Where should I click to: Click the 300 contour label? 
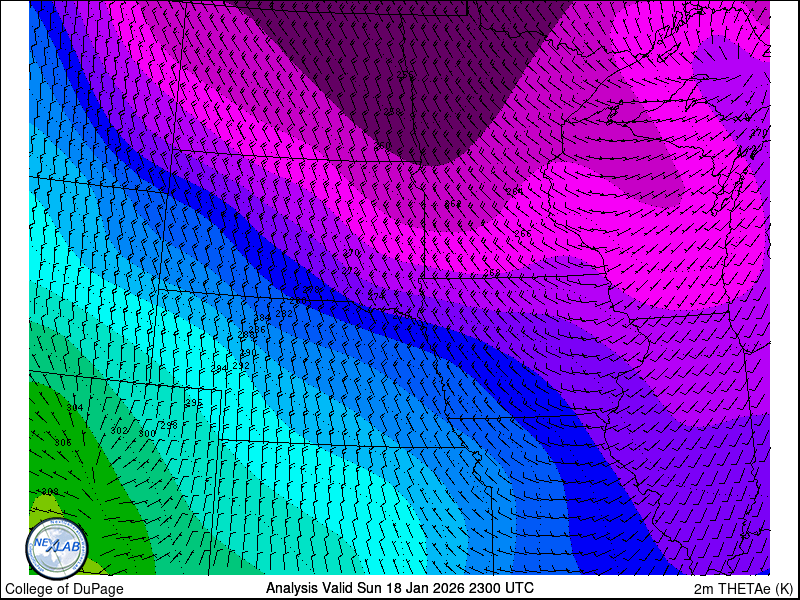point(147,433)
